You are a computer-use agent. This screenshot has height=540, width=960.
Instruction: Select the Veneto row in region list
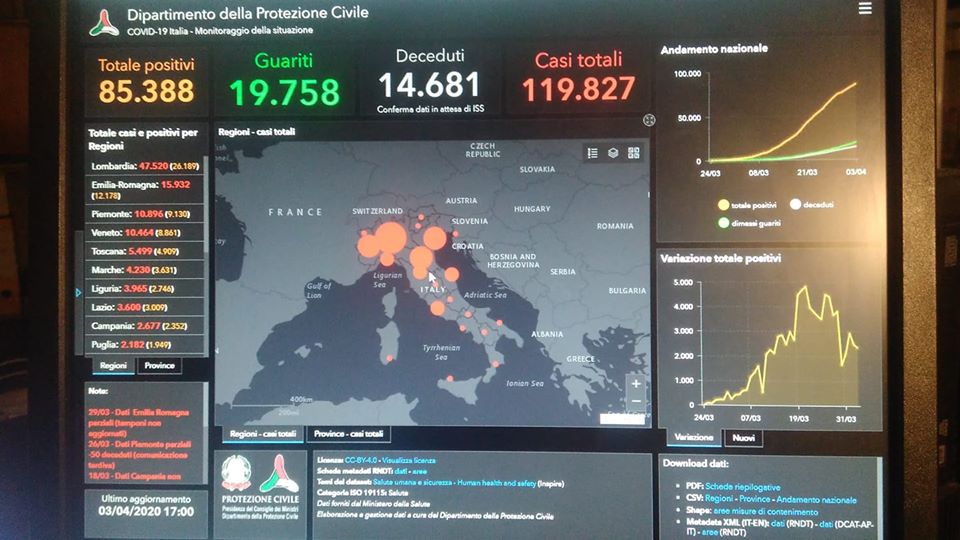pos(144,233)
